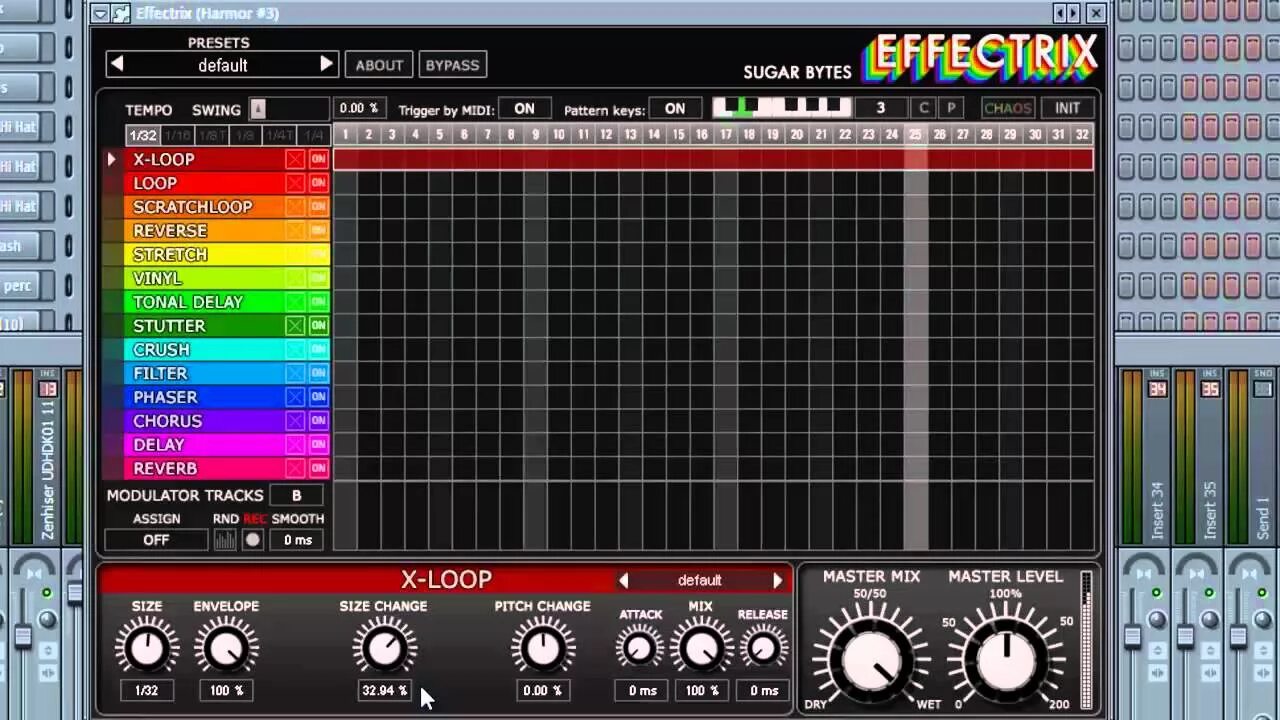The image size is (1280, 720).
Task: Go to previous preset with left arrow
Action: tap(117, 64)
